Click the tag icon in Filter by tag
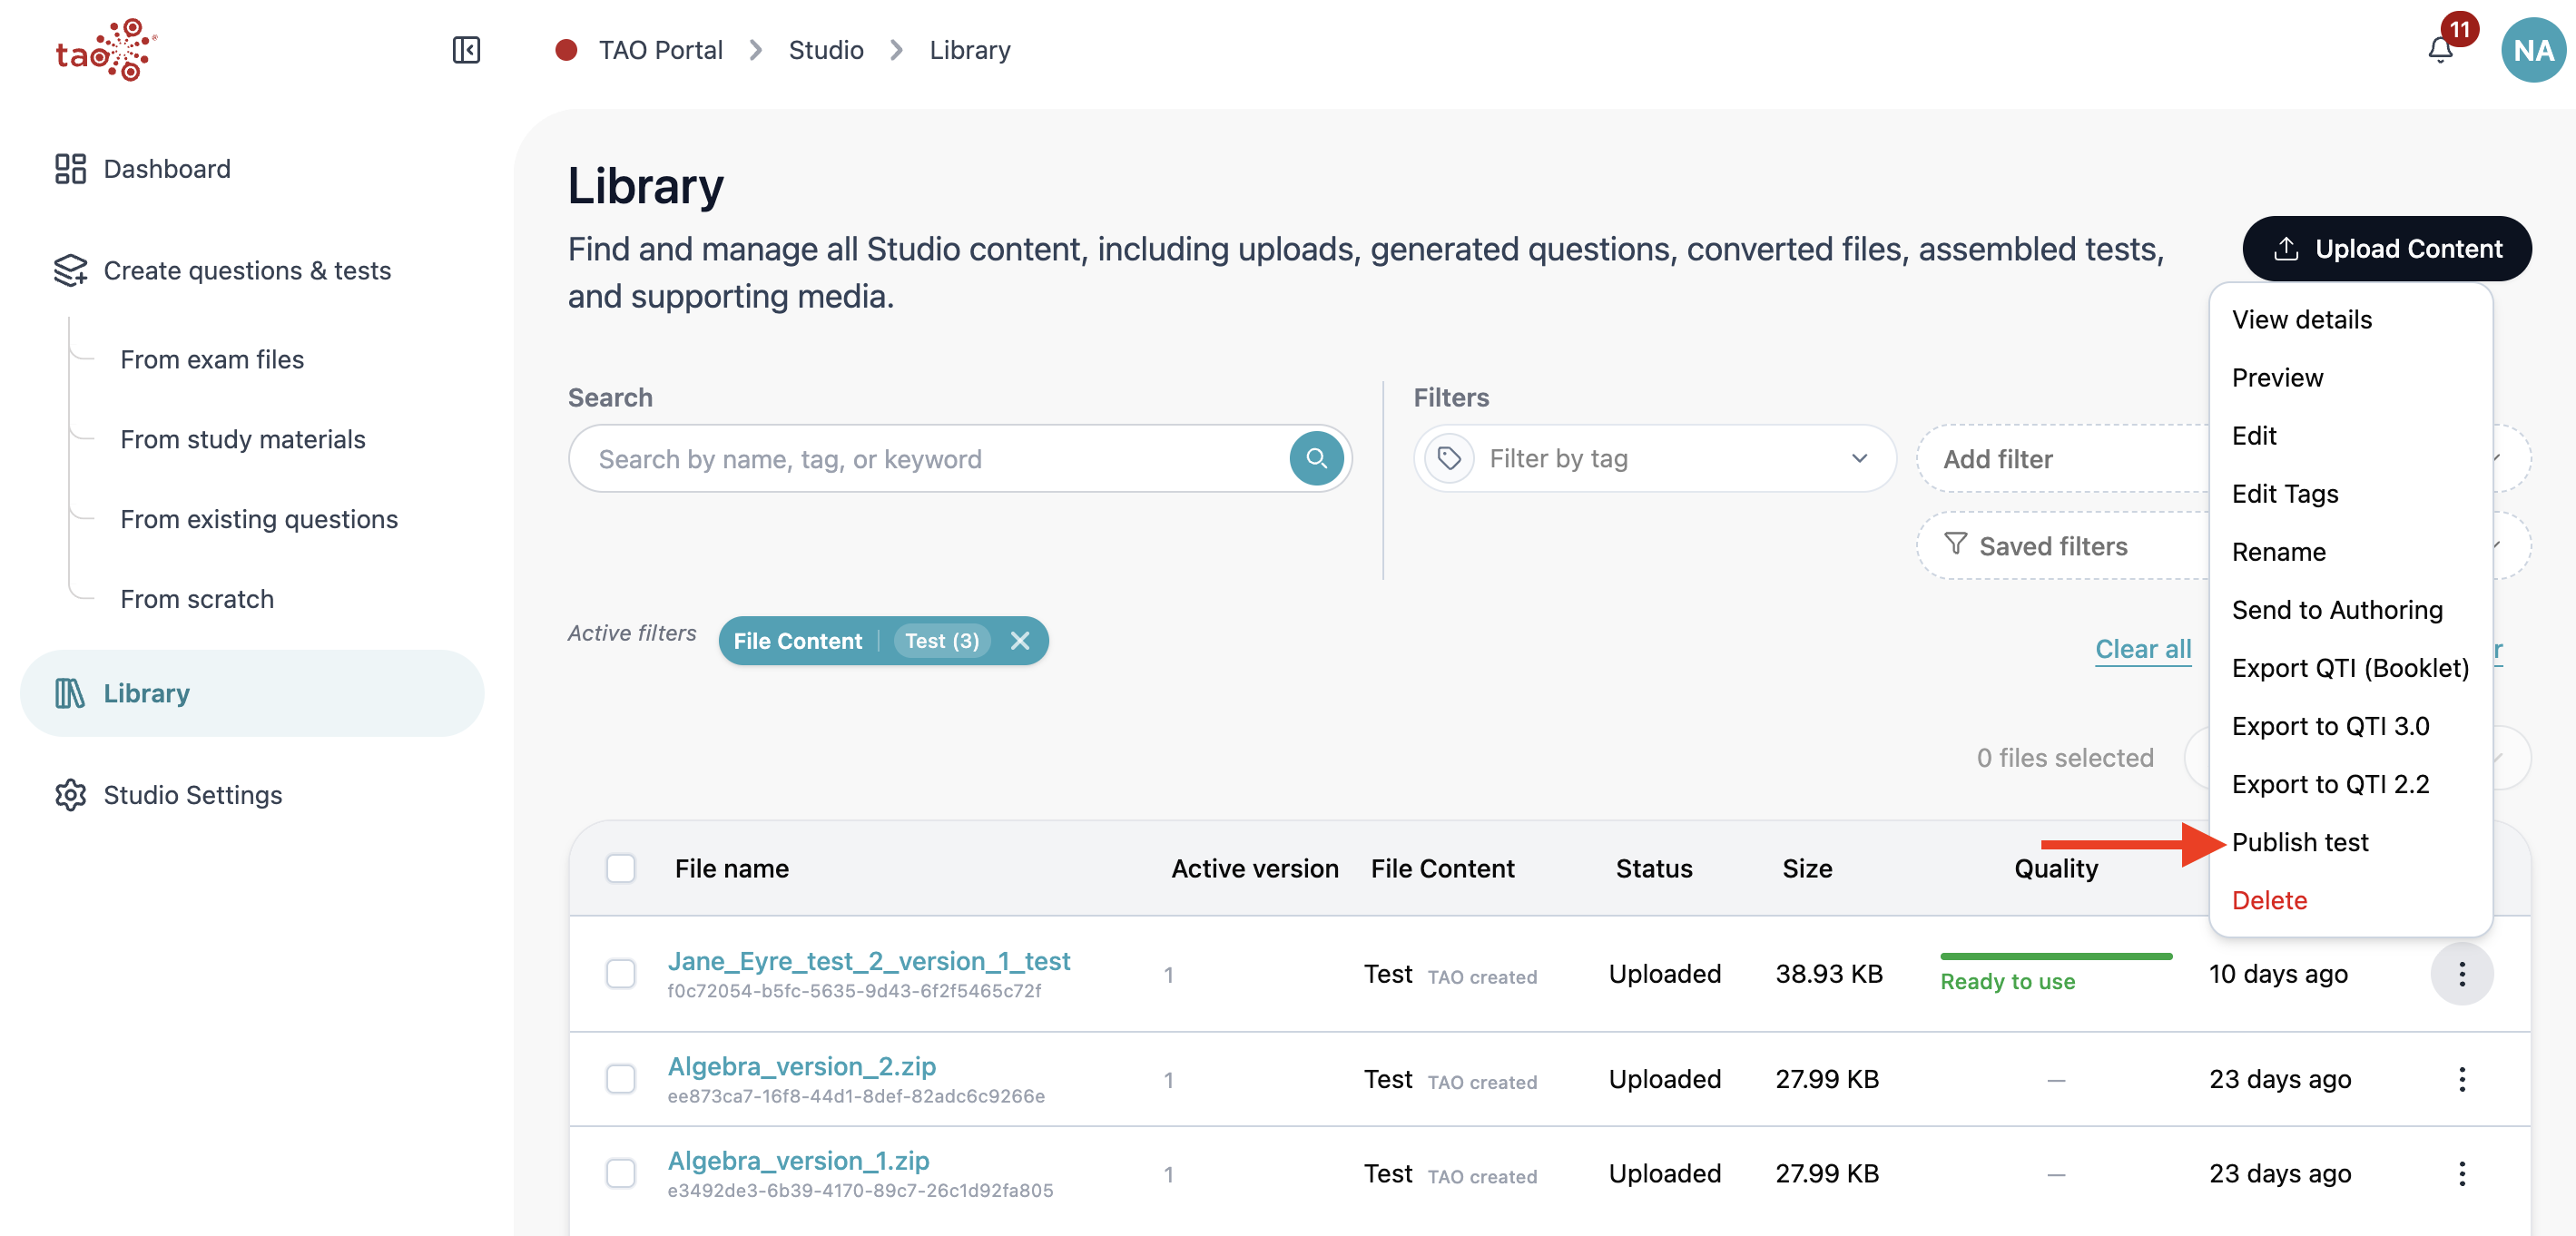Image resolution: width=2576 pixels, height=1236 pixels. point(1449,459)
